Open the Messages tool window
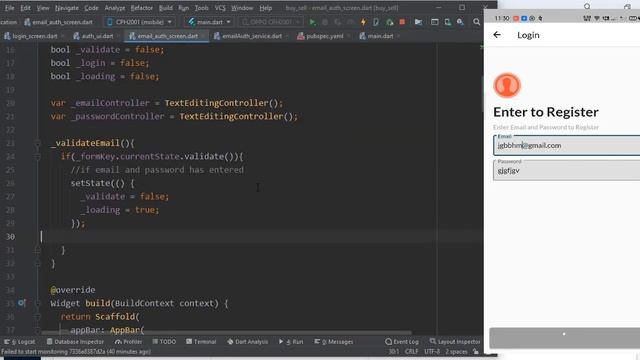640x360 pixels. (x=333, y=342)
